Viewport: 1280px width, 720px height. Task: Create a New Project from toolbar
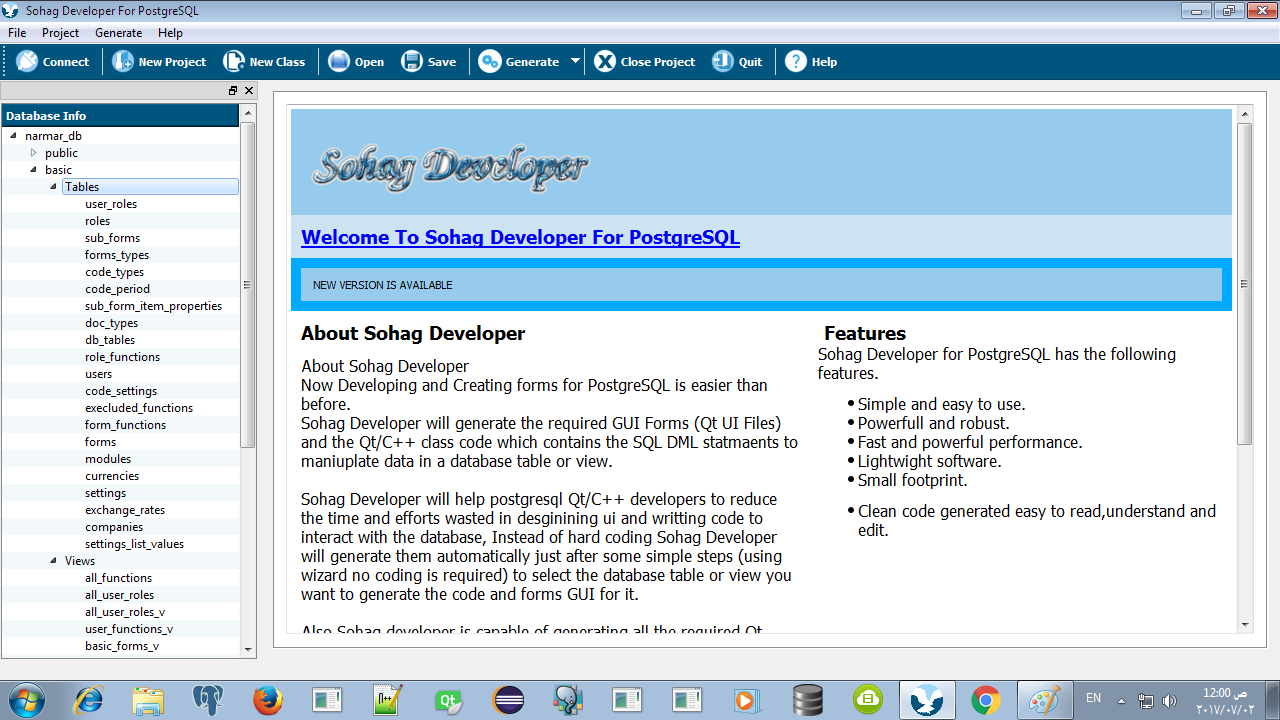(x=123, y=62)
